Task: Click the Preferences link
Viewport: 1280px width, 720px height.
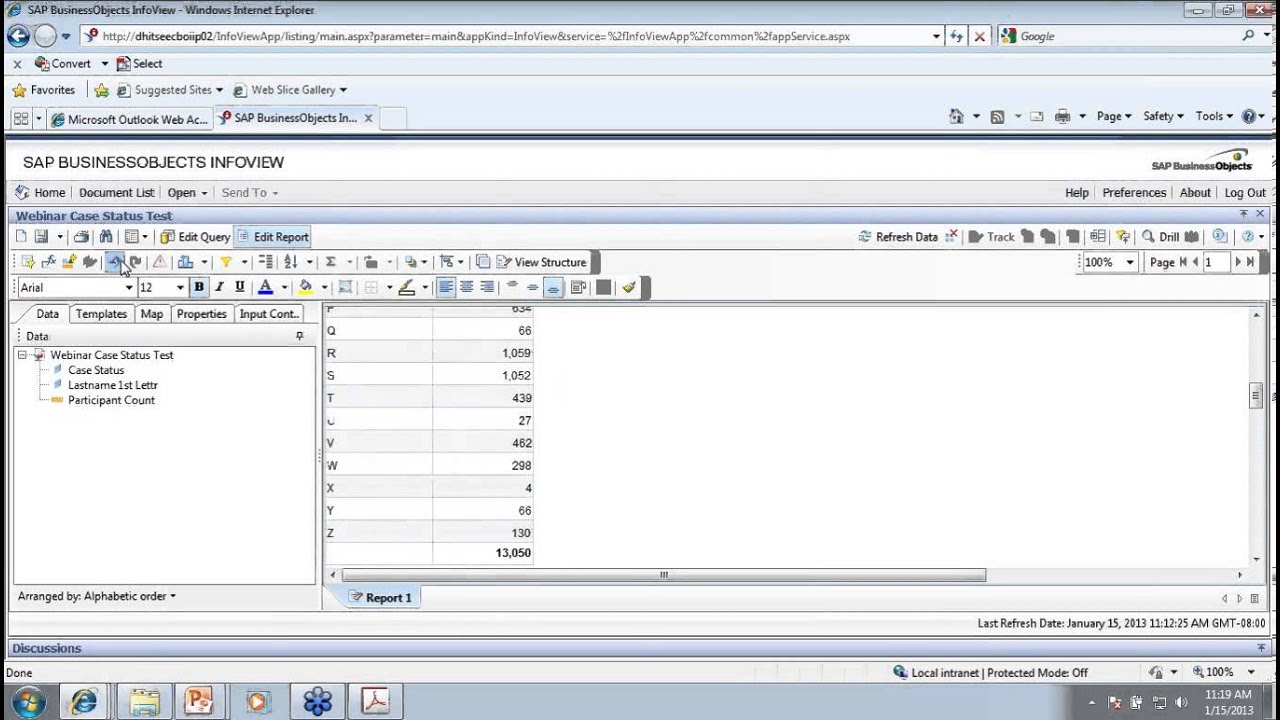Action: 1134,193
